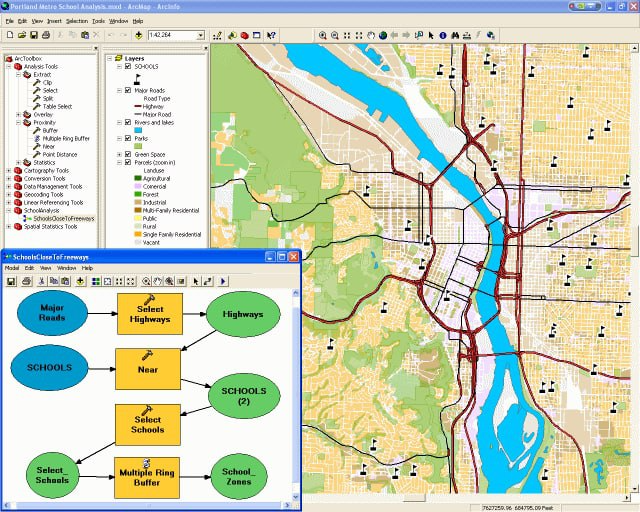Select the Find binoculars tool
Viewport: 640px width, 512px height.
tap(455, 36)
